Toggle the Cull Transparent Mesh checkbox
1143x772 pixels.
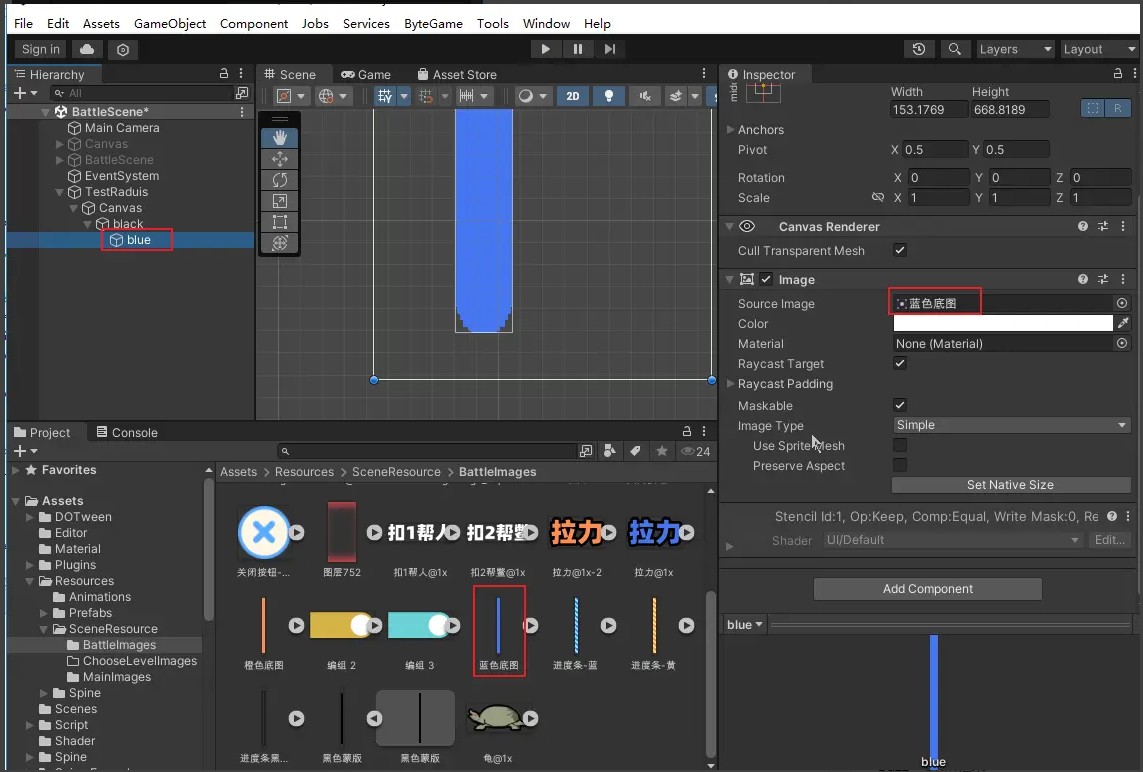coord(900,250)
